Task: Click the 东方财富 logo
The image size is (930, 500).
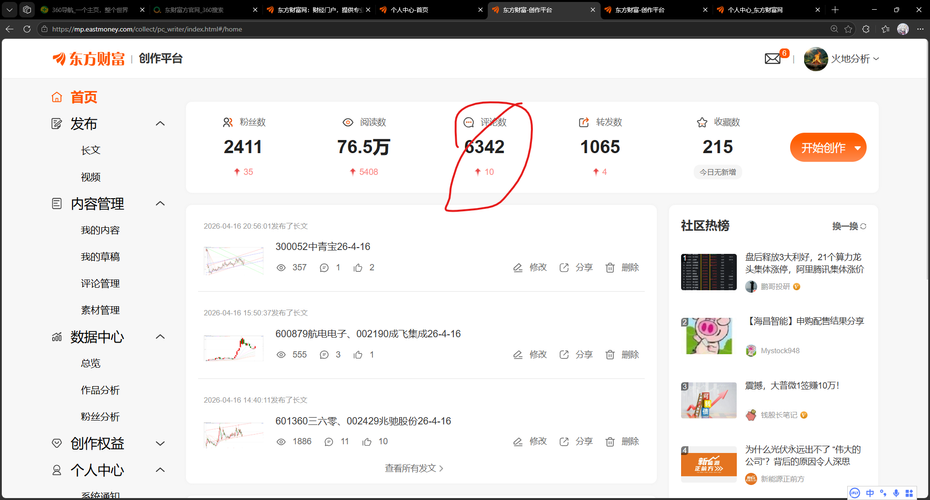Action: [89, 59]
